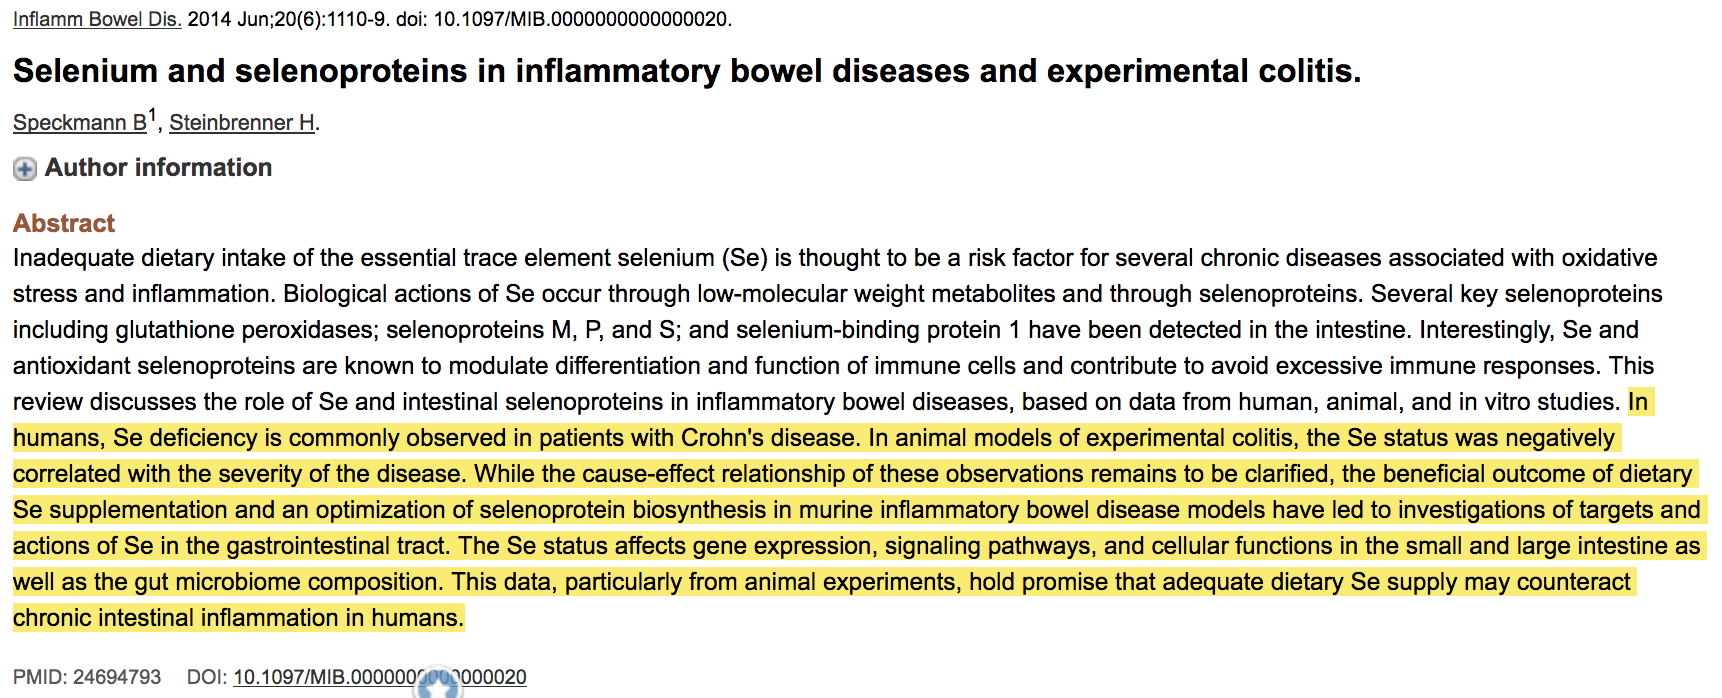Screen dimensions: 1722x698
Task: Click the opening word "Inadequate" of the abstract
Action: (73, 258)
